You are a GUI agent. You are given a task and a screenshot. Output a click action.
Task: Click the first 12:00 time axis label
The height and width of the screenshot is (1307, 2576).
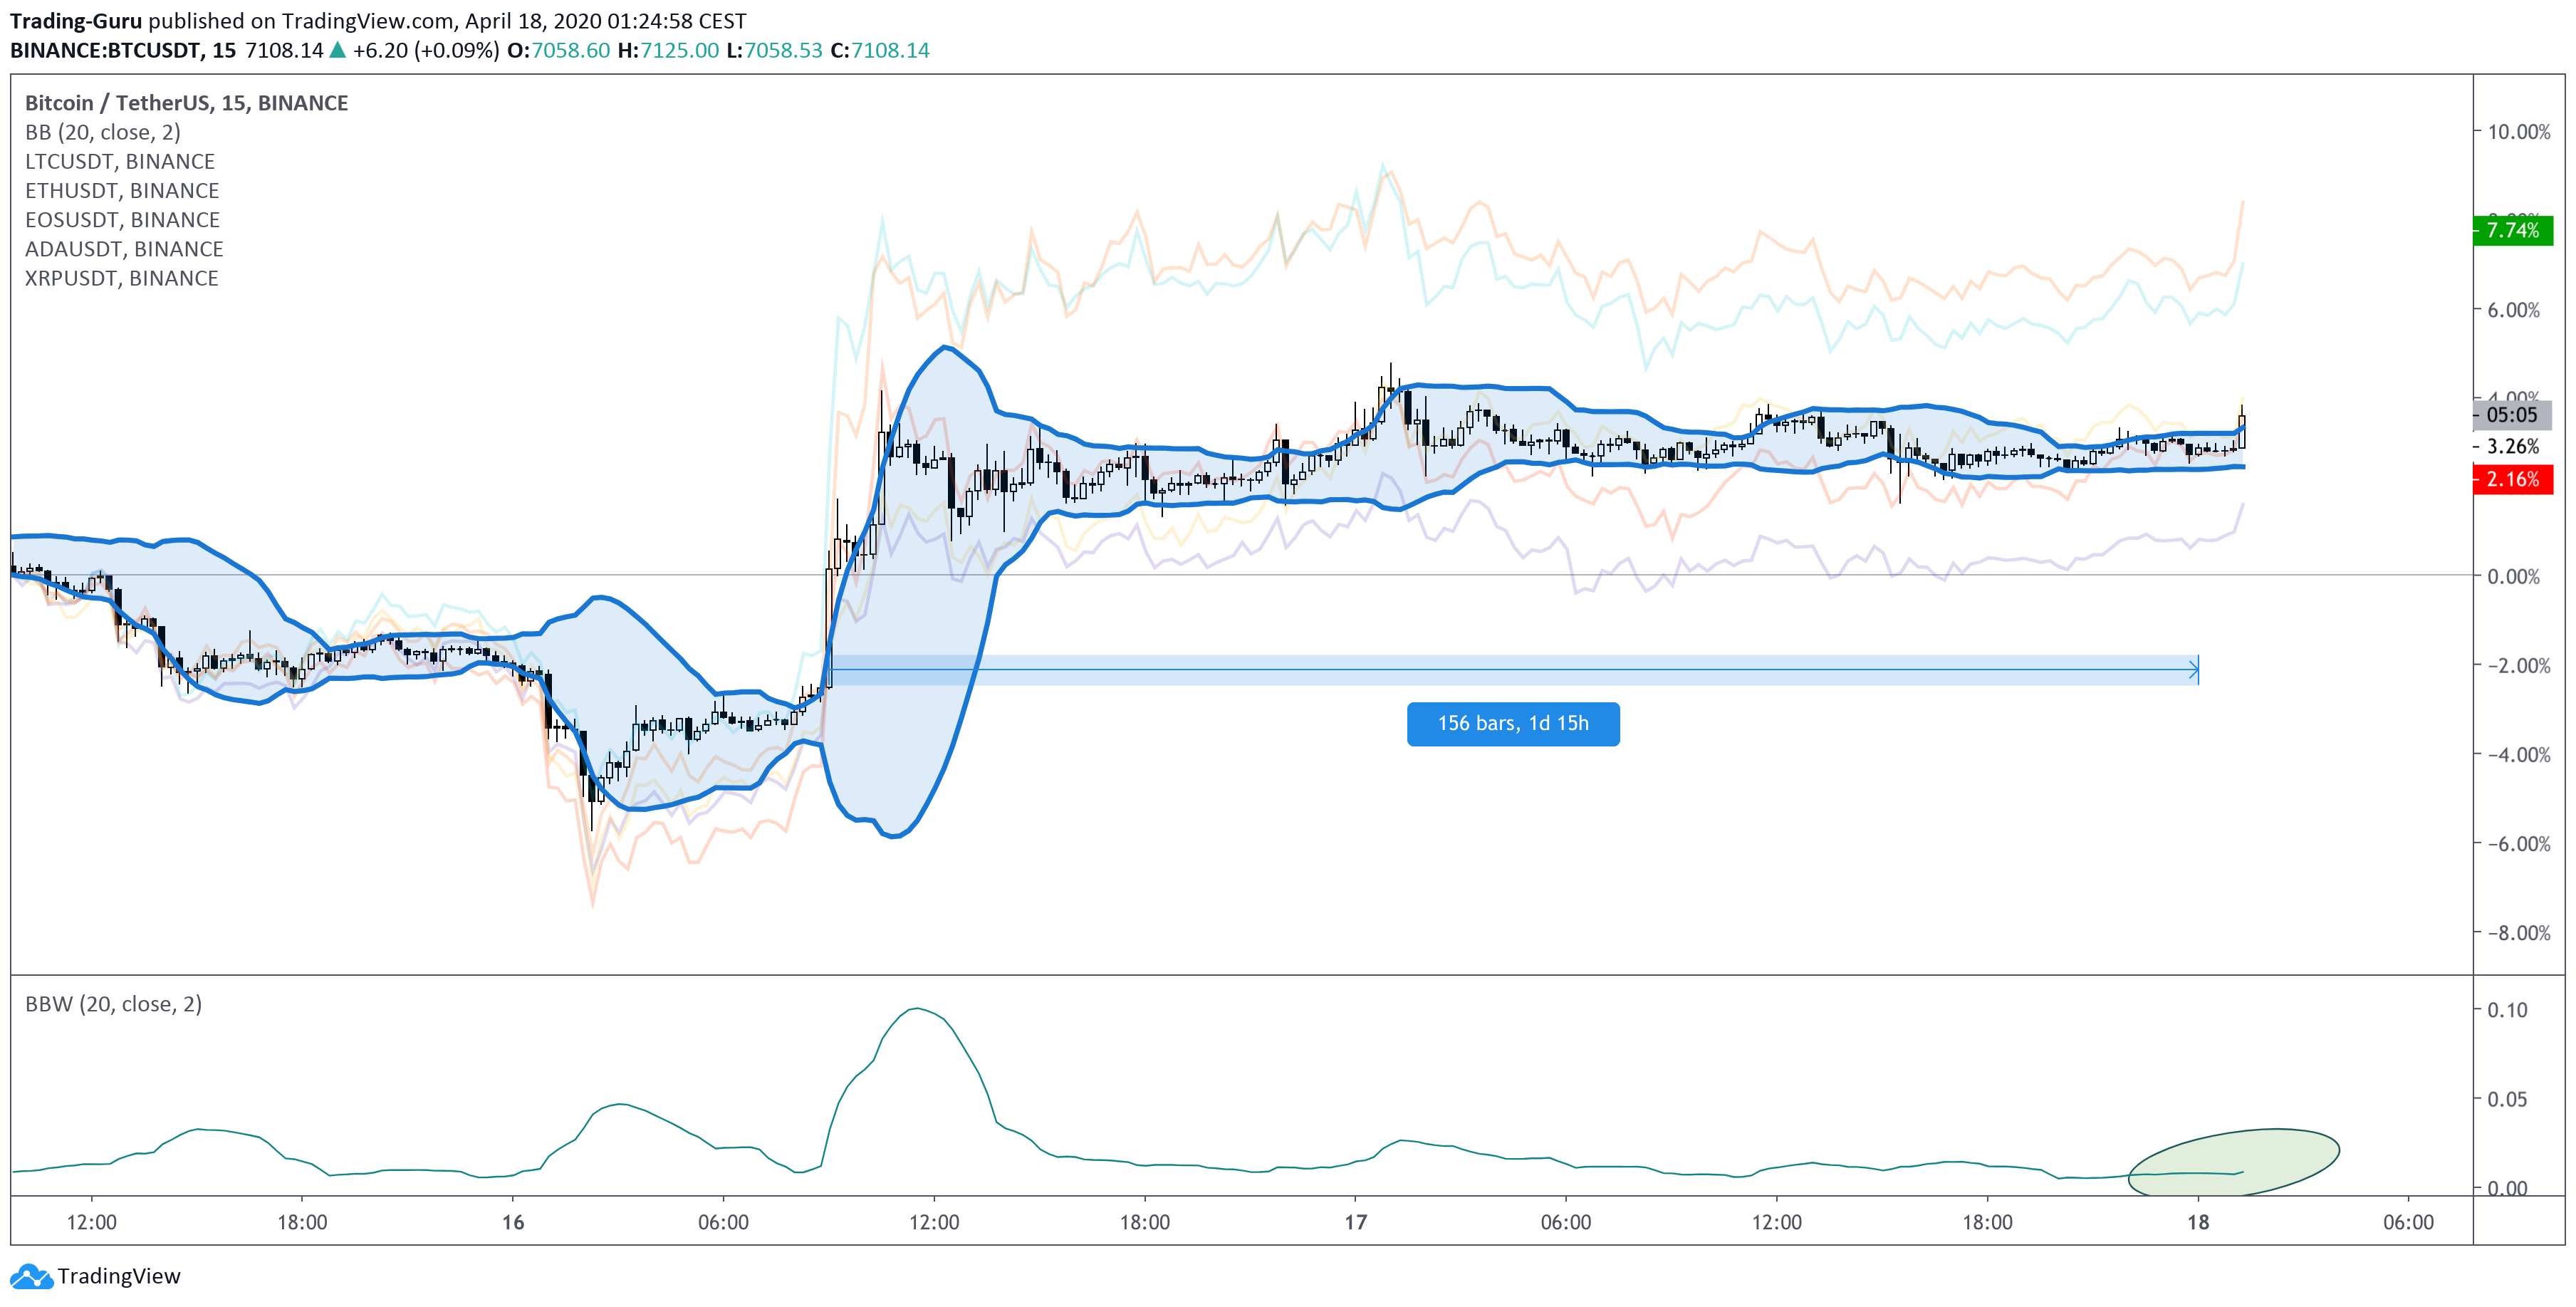click(92, 1222)
